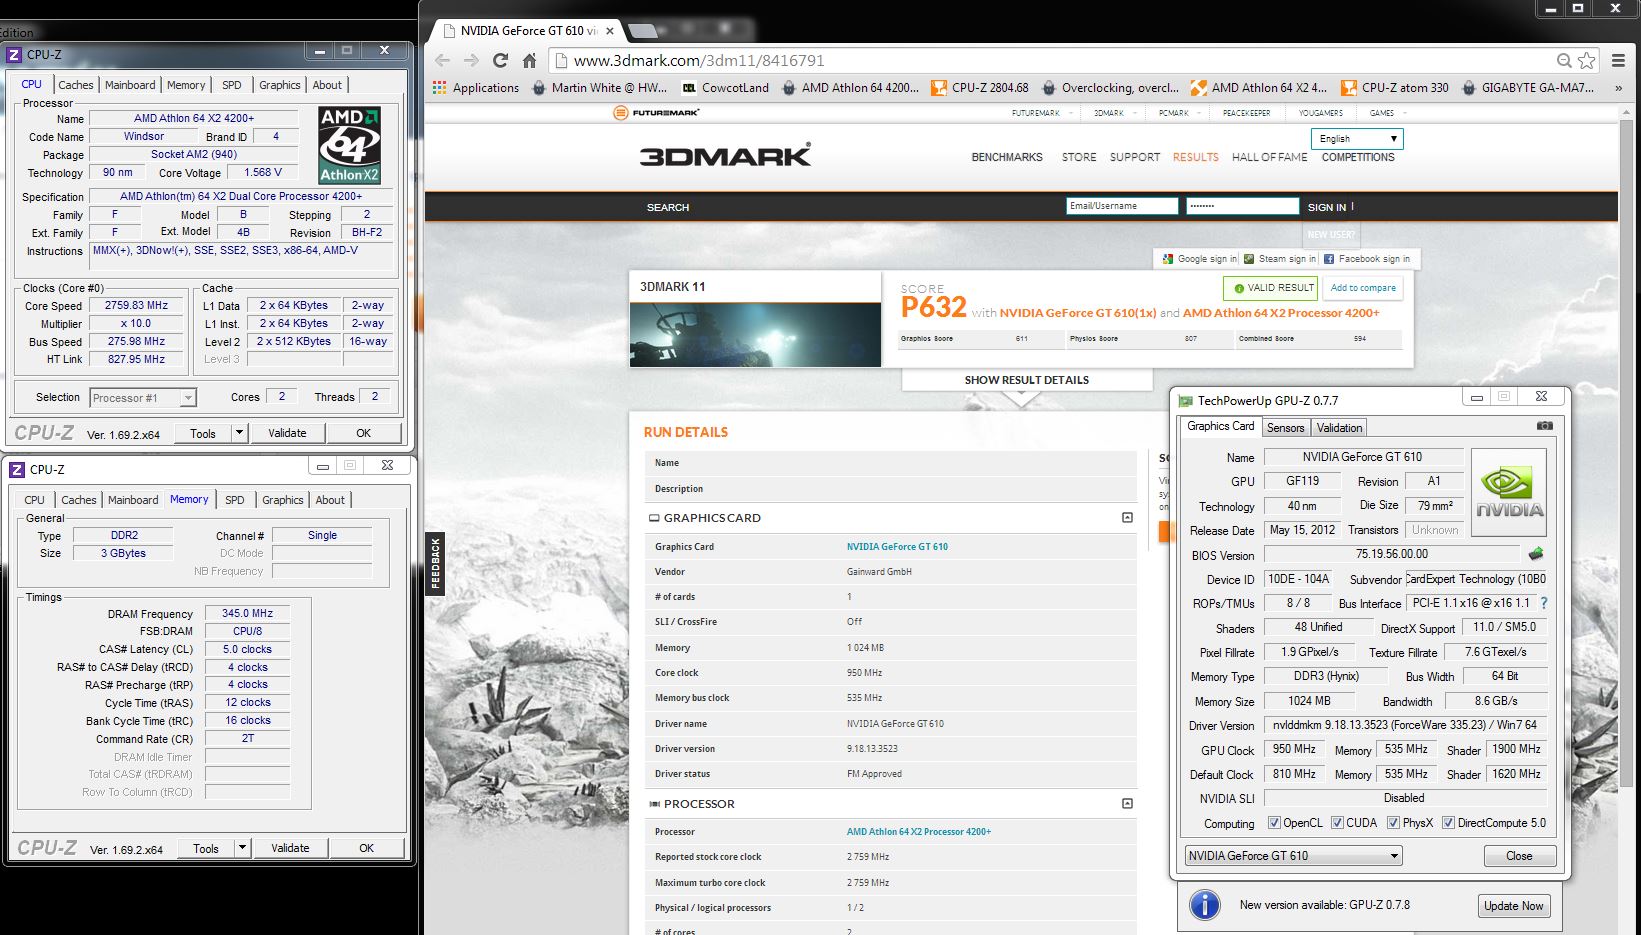Open the Sensors tab in GPU-Z
Viewport: 1641px width, 935px height.
pyautogui.click(x=1285, y=428)
